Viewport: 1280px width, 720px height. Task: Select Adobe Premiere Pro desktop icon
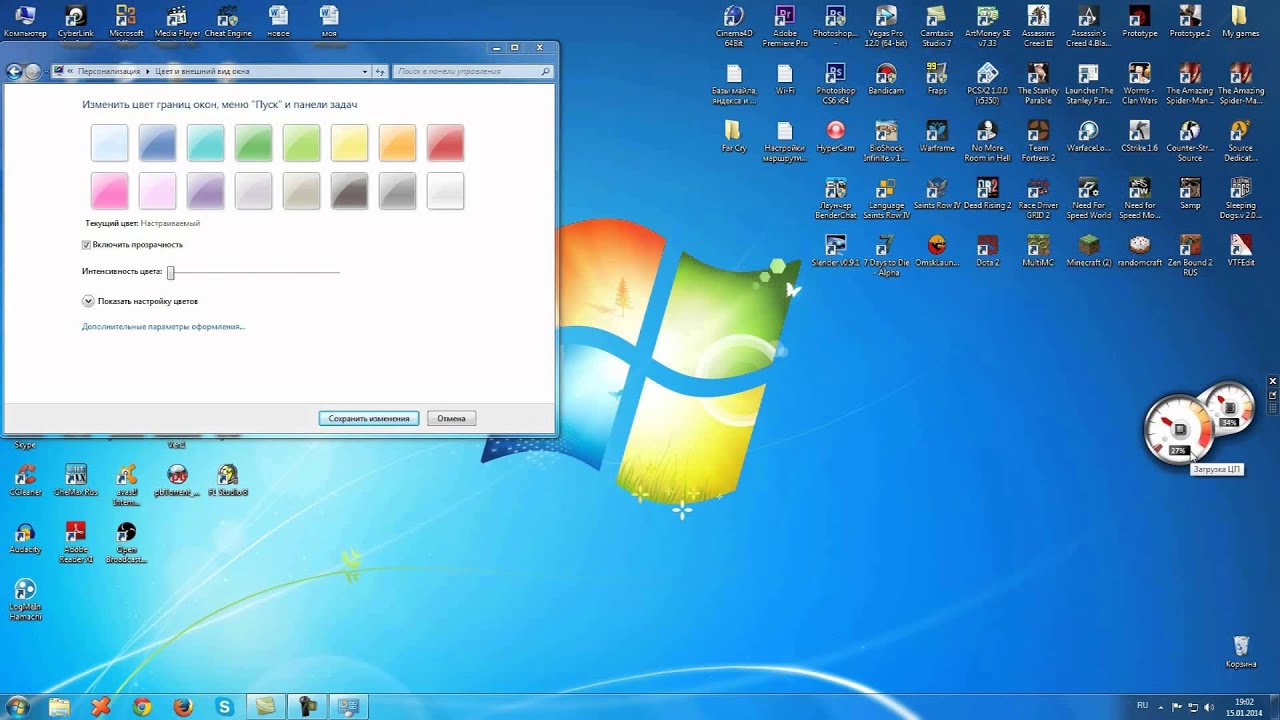785,25
